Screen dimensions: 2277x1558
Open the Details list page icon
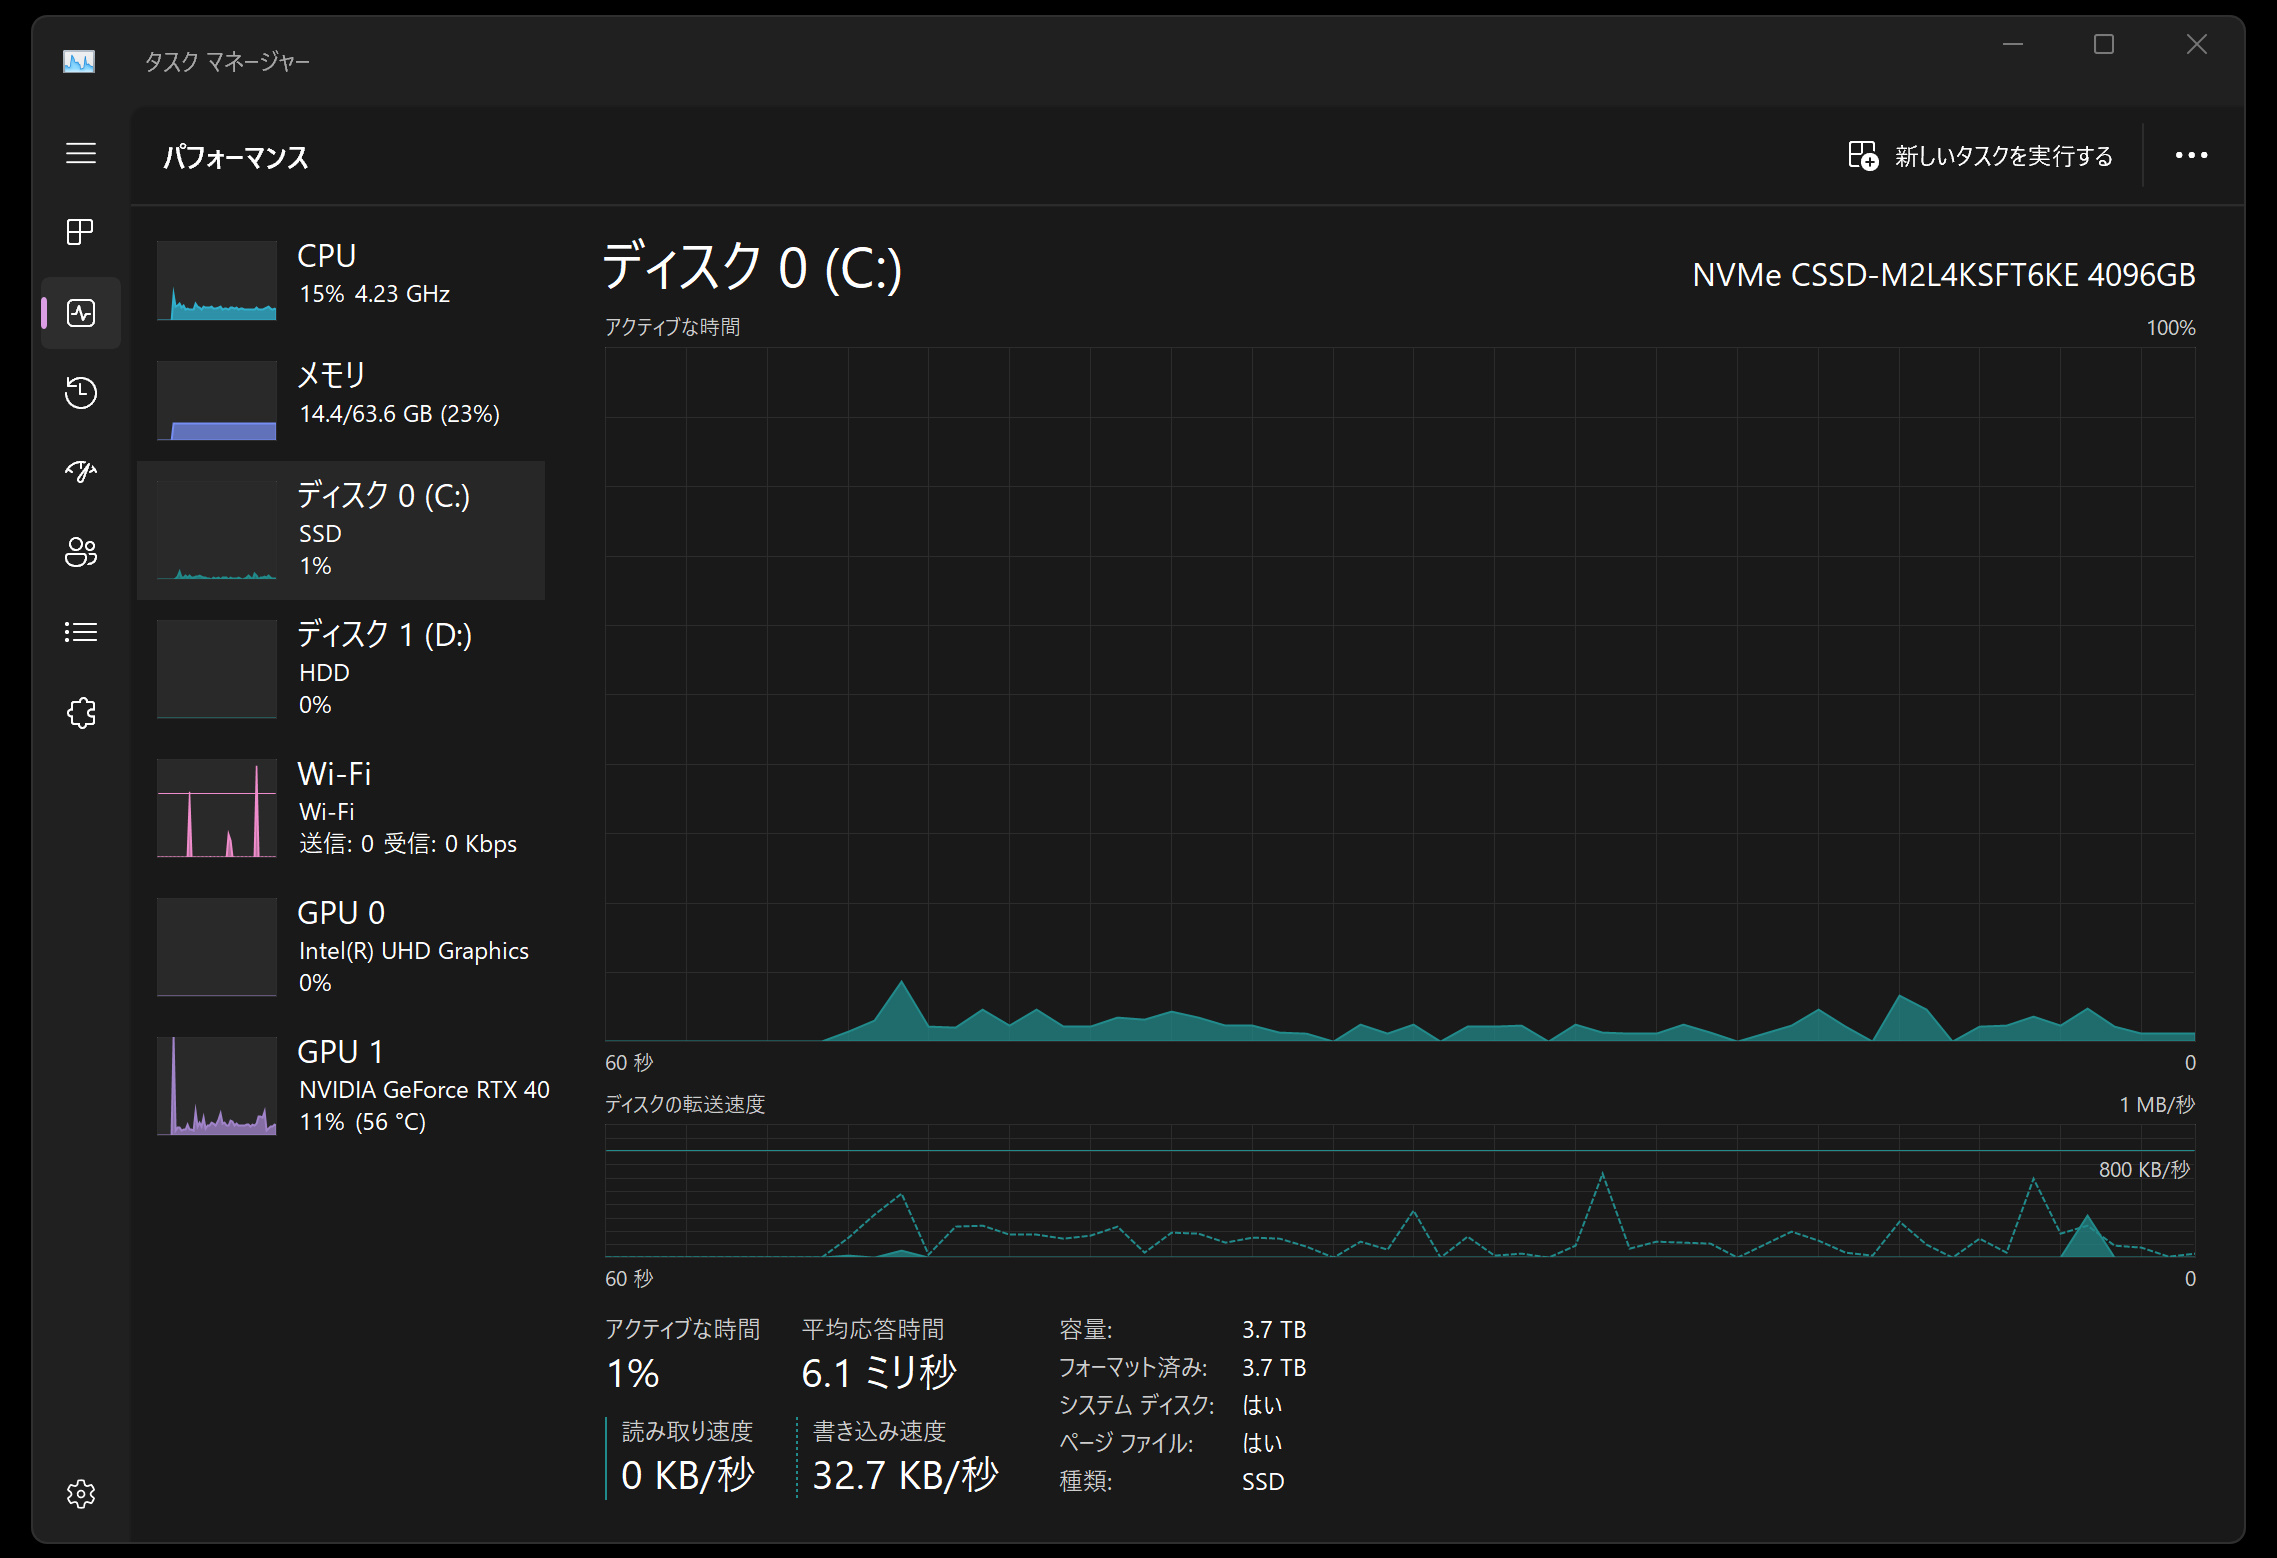click(x=81, y=632)
